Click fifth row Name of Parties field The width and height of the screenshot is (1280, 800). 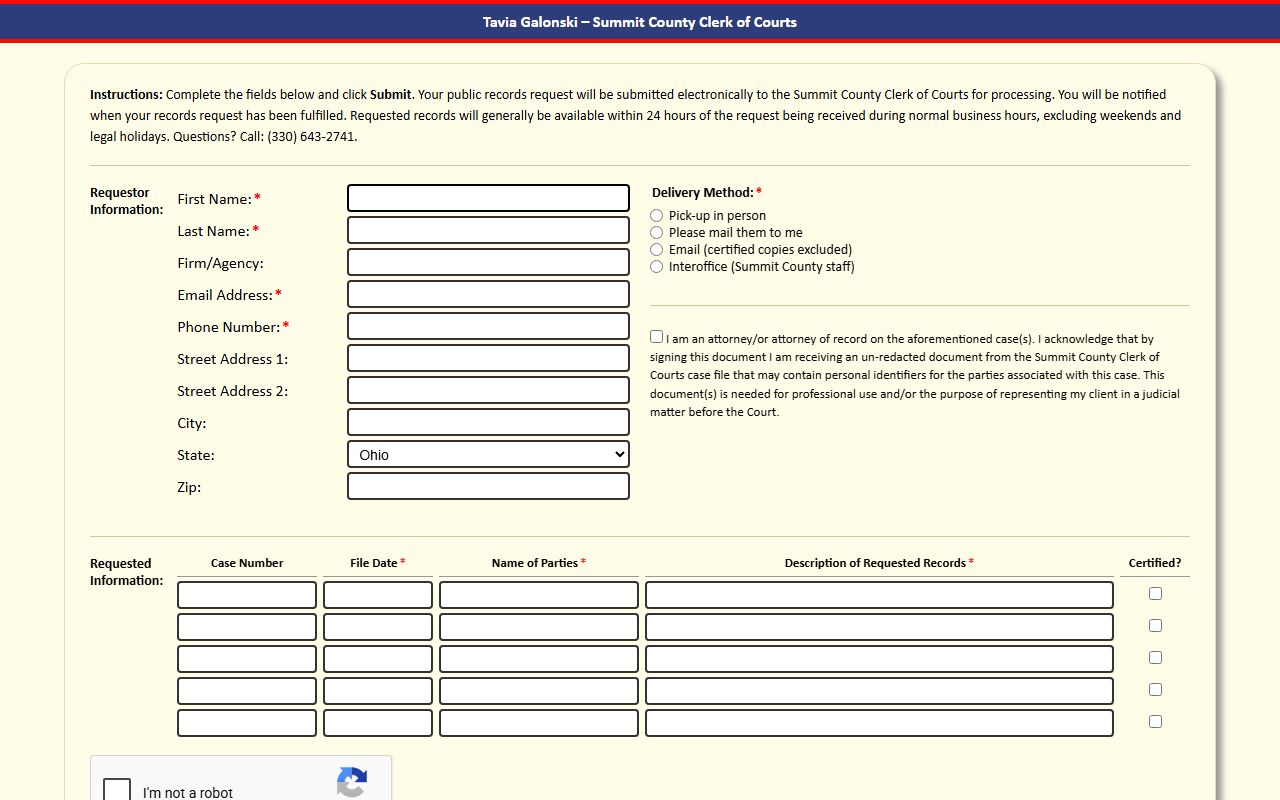pyautogui.click(x=539, y=723)
